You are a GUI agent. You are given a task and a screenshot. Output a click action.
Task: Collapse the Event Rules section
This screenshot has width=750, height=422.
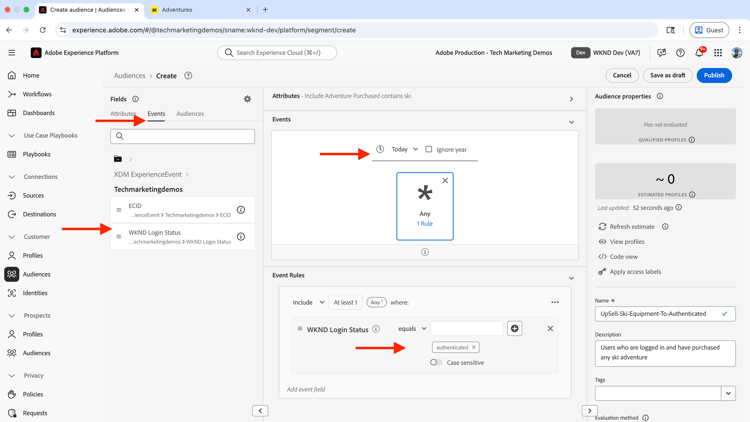(x=571, y=278)
